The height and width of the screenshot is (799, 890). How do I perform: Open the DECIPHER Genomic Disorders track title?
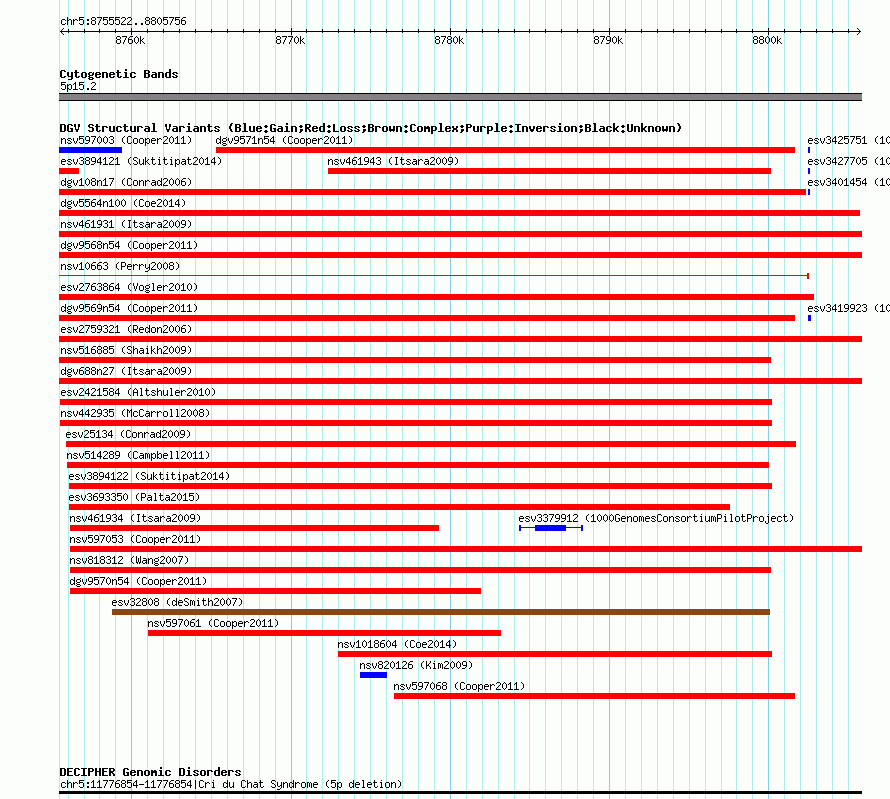pyautogui.click(x=150, y=772)
